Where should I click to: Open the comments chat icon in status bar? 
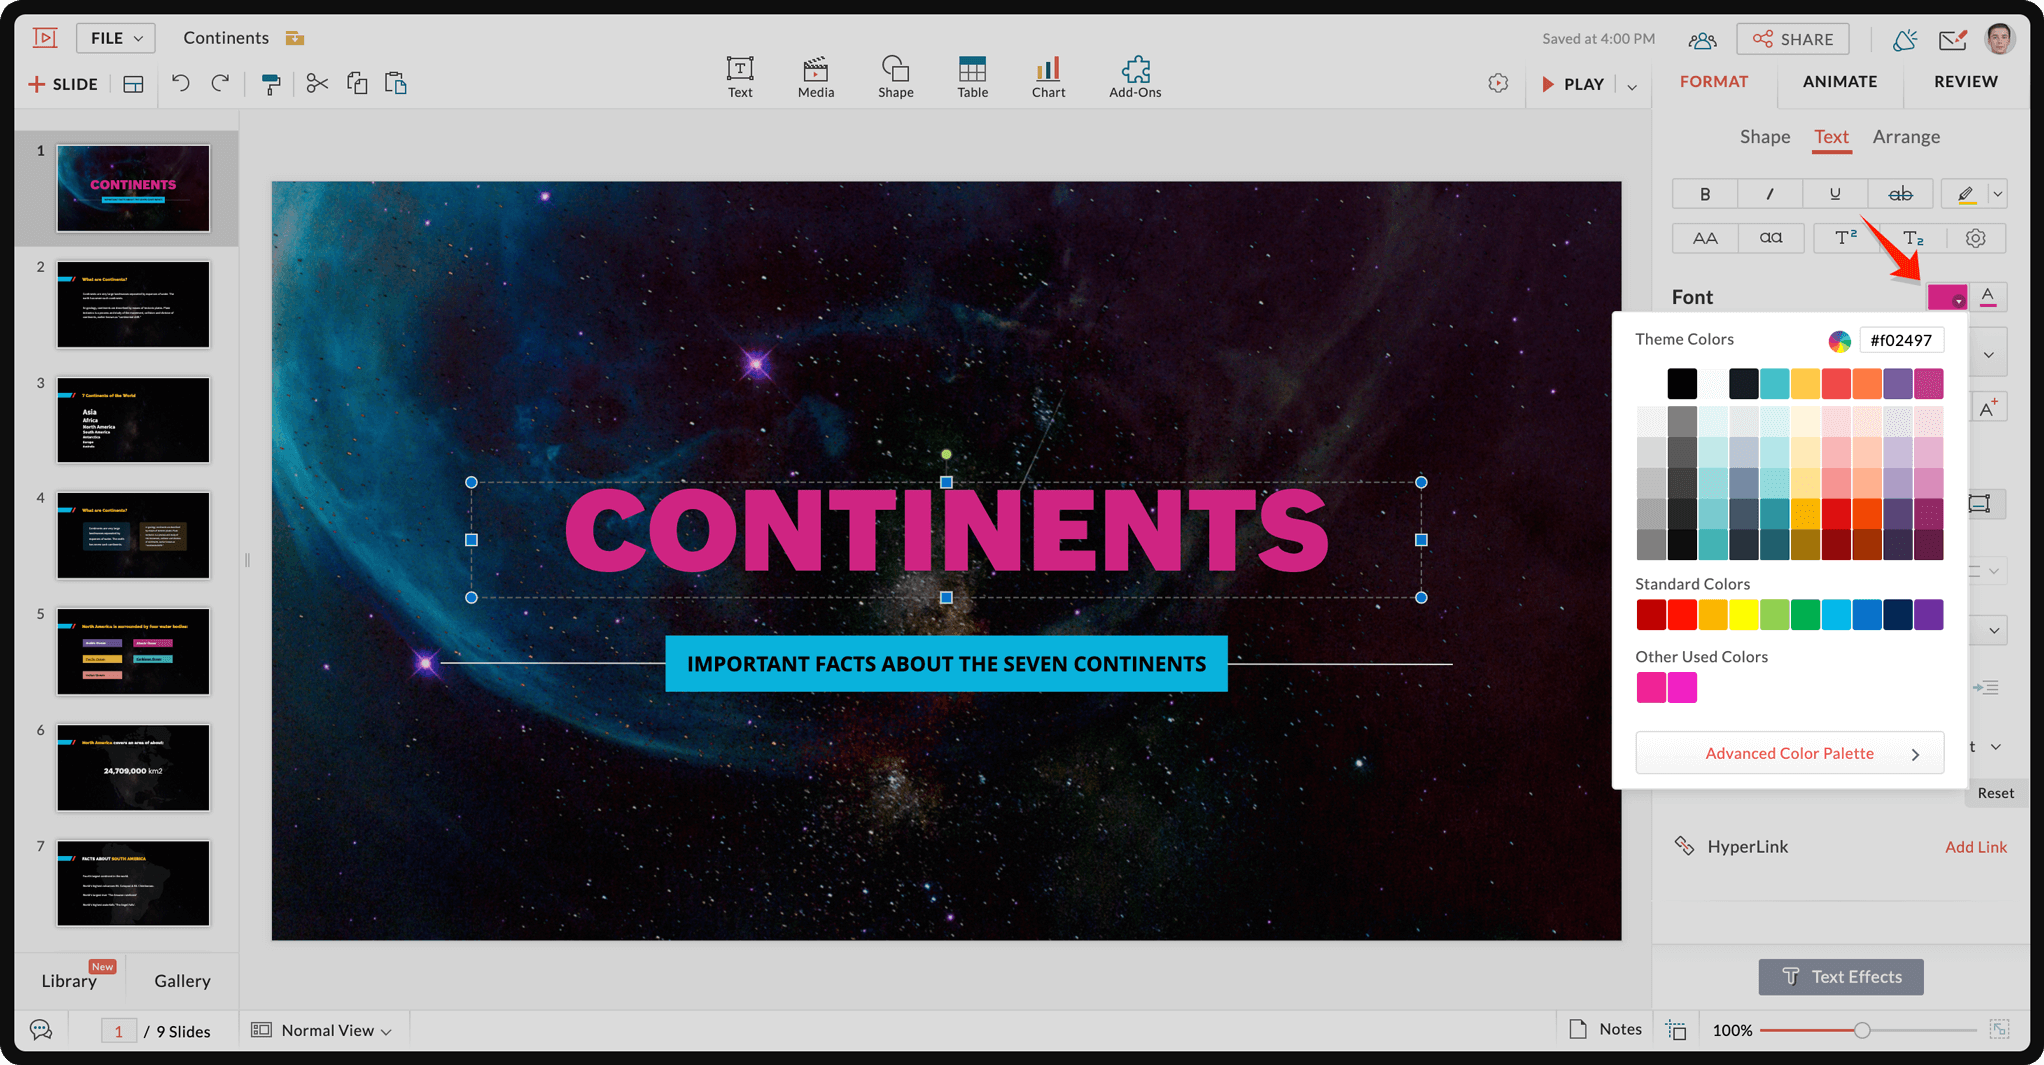41,1030
